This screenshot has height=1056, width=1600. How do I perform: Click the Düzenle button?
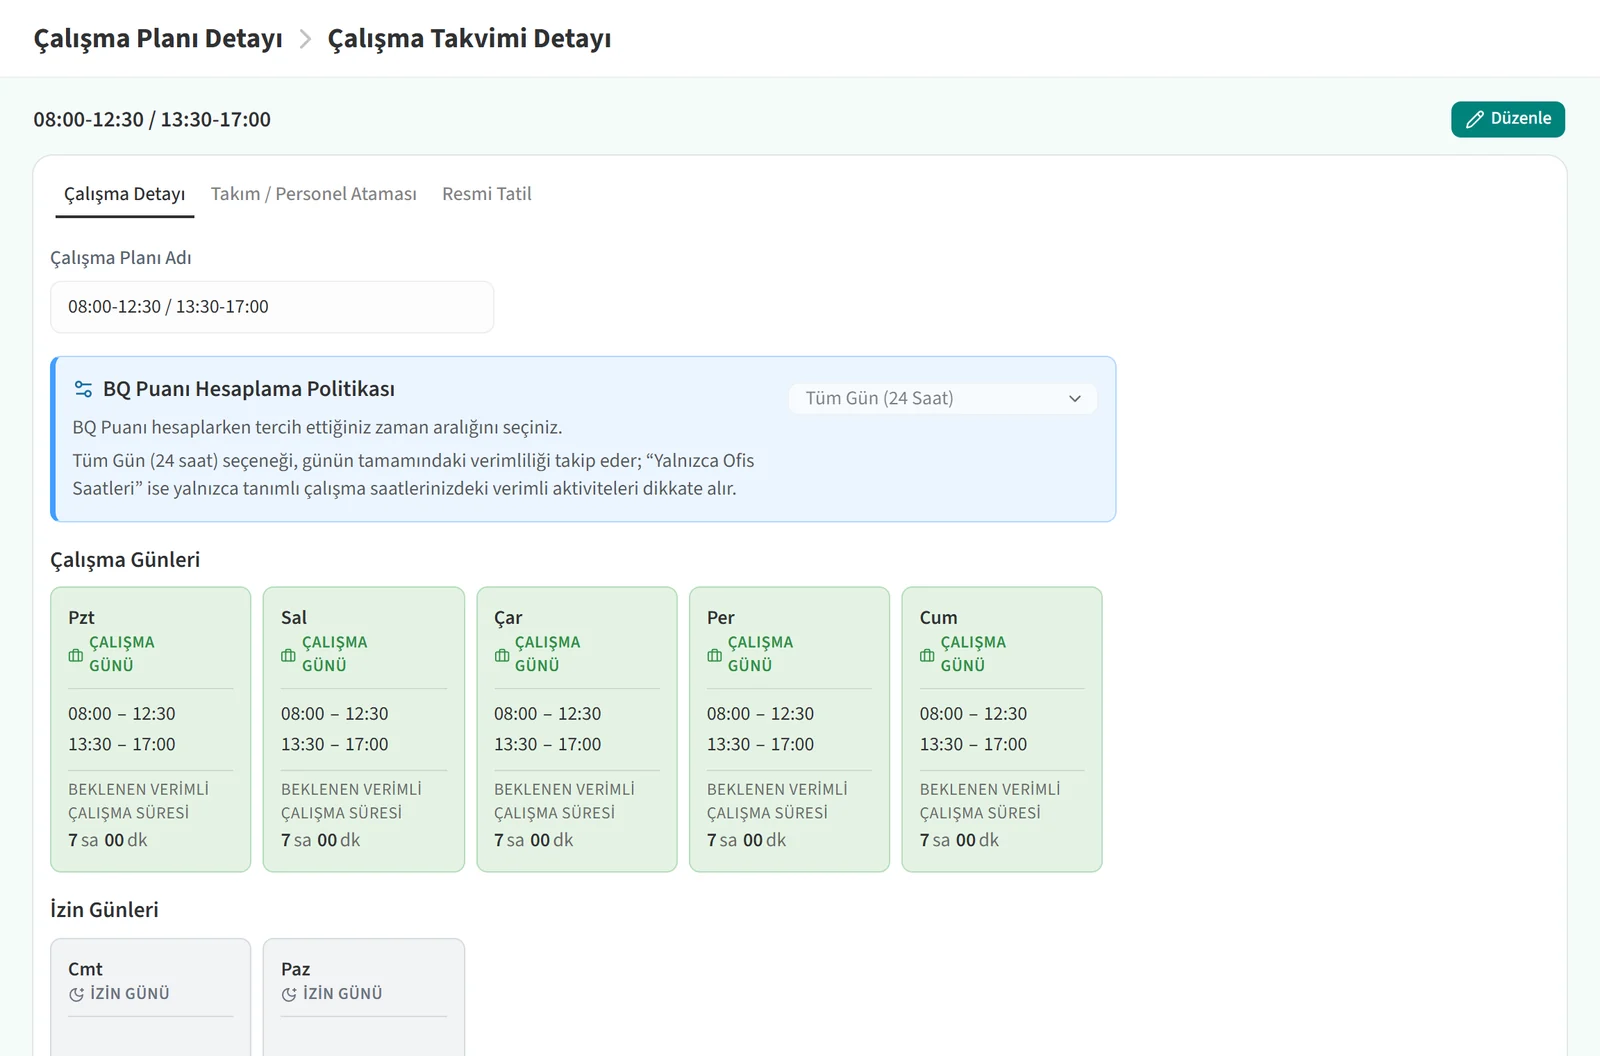1508,119
